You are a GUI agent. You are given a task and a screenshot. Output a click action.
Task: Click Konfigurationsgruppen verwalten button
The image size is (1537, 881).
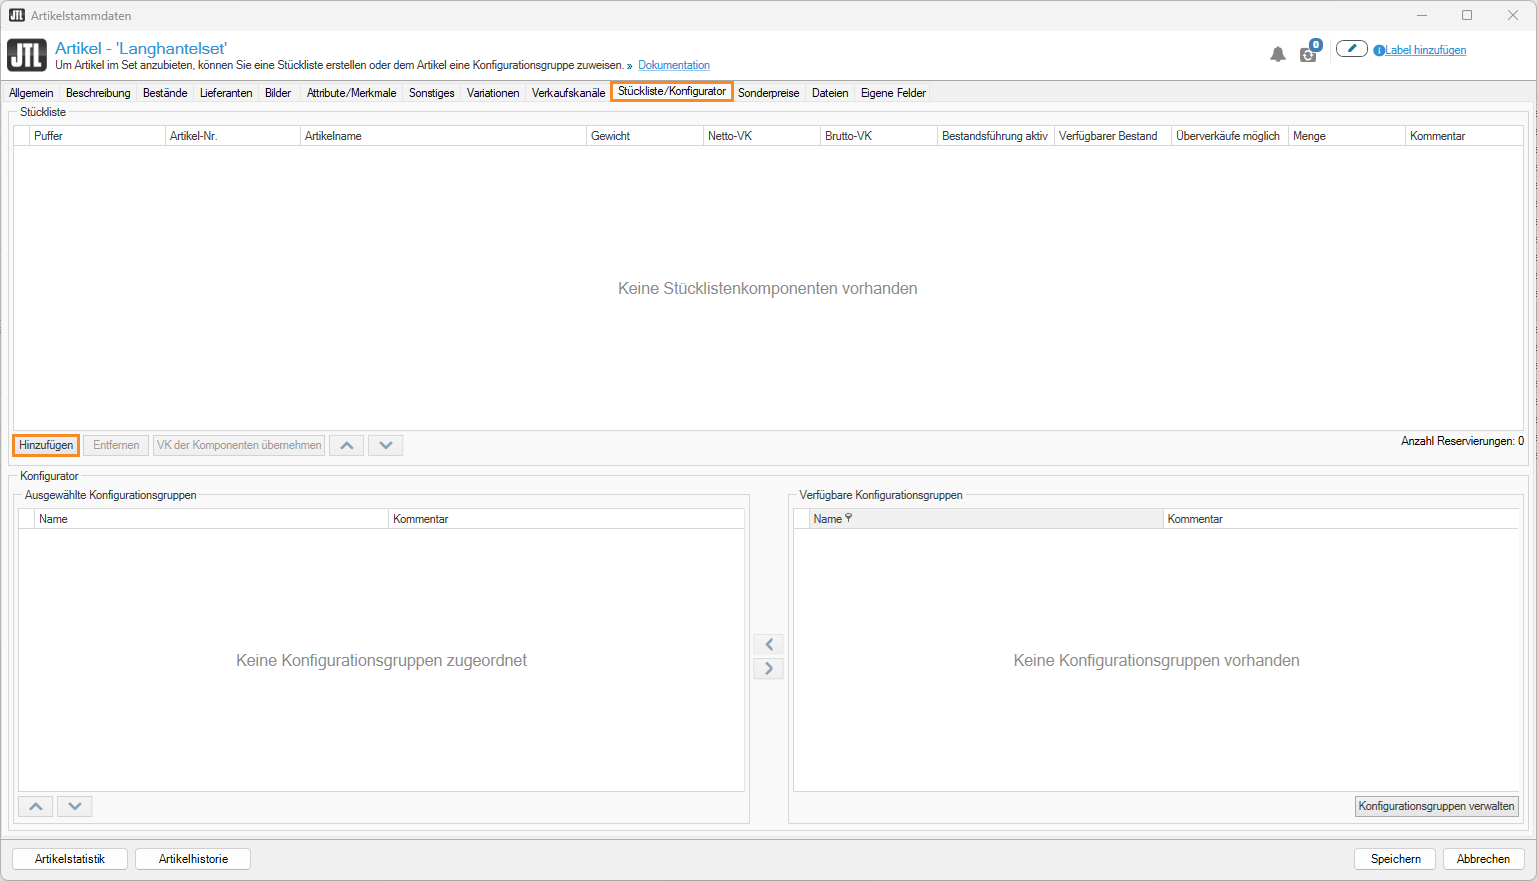tap(1436, 806)
